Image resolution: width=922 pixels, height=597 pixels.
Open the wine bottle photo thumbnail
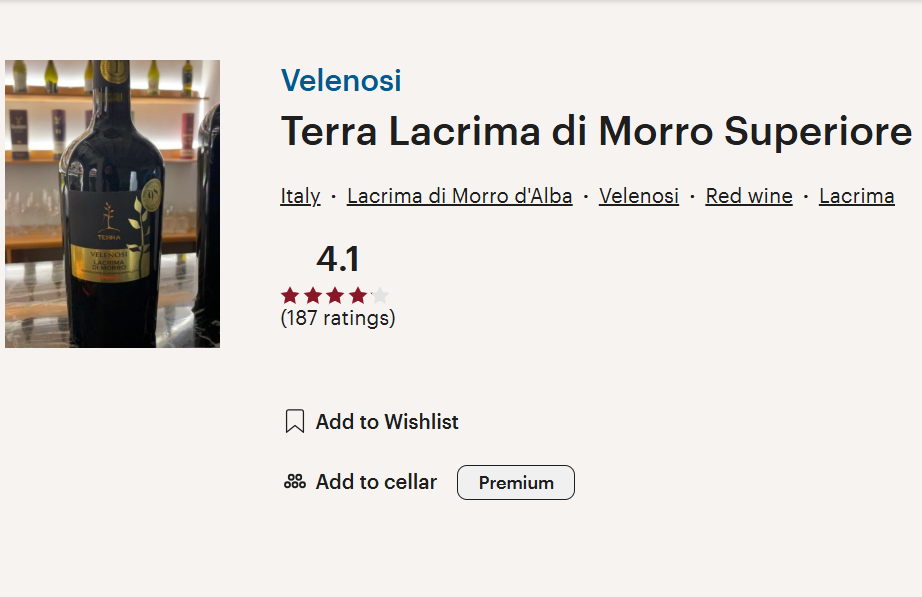[x=112, y=204]
